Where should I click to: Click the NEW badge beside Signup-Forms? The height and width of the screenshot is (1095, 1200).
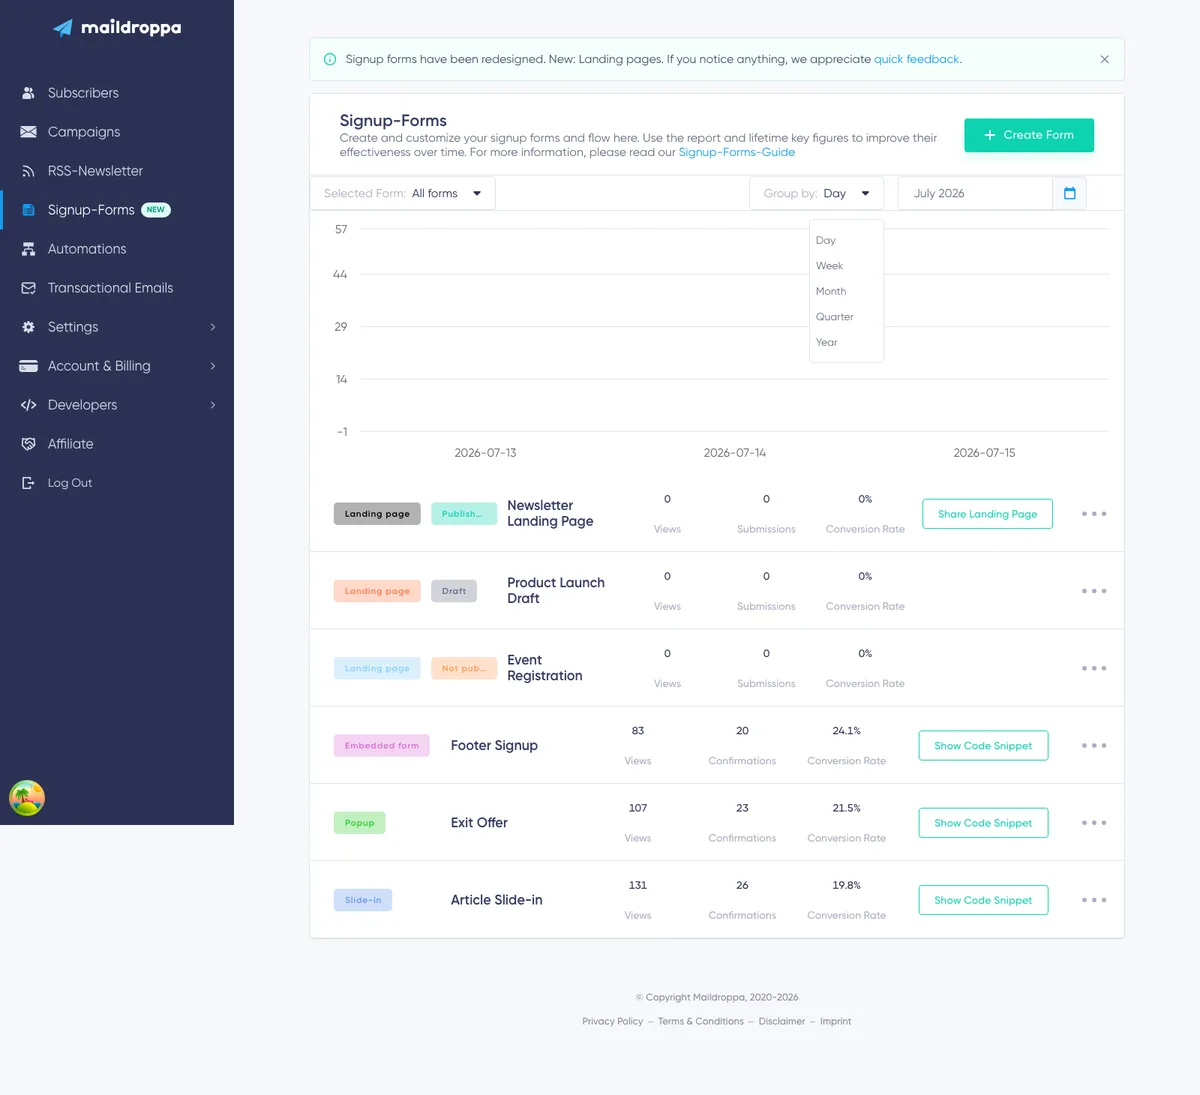[156, 210]
